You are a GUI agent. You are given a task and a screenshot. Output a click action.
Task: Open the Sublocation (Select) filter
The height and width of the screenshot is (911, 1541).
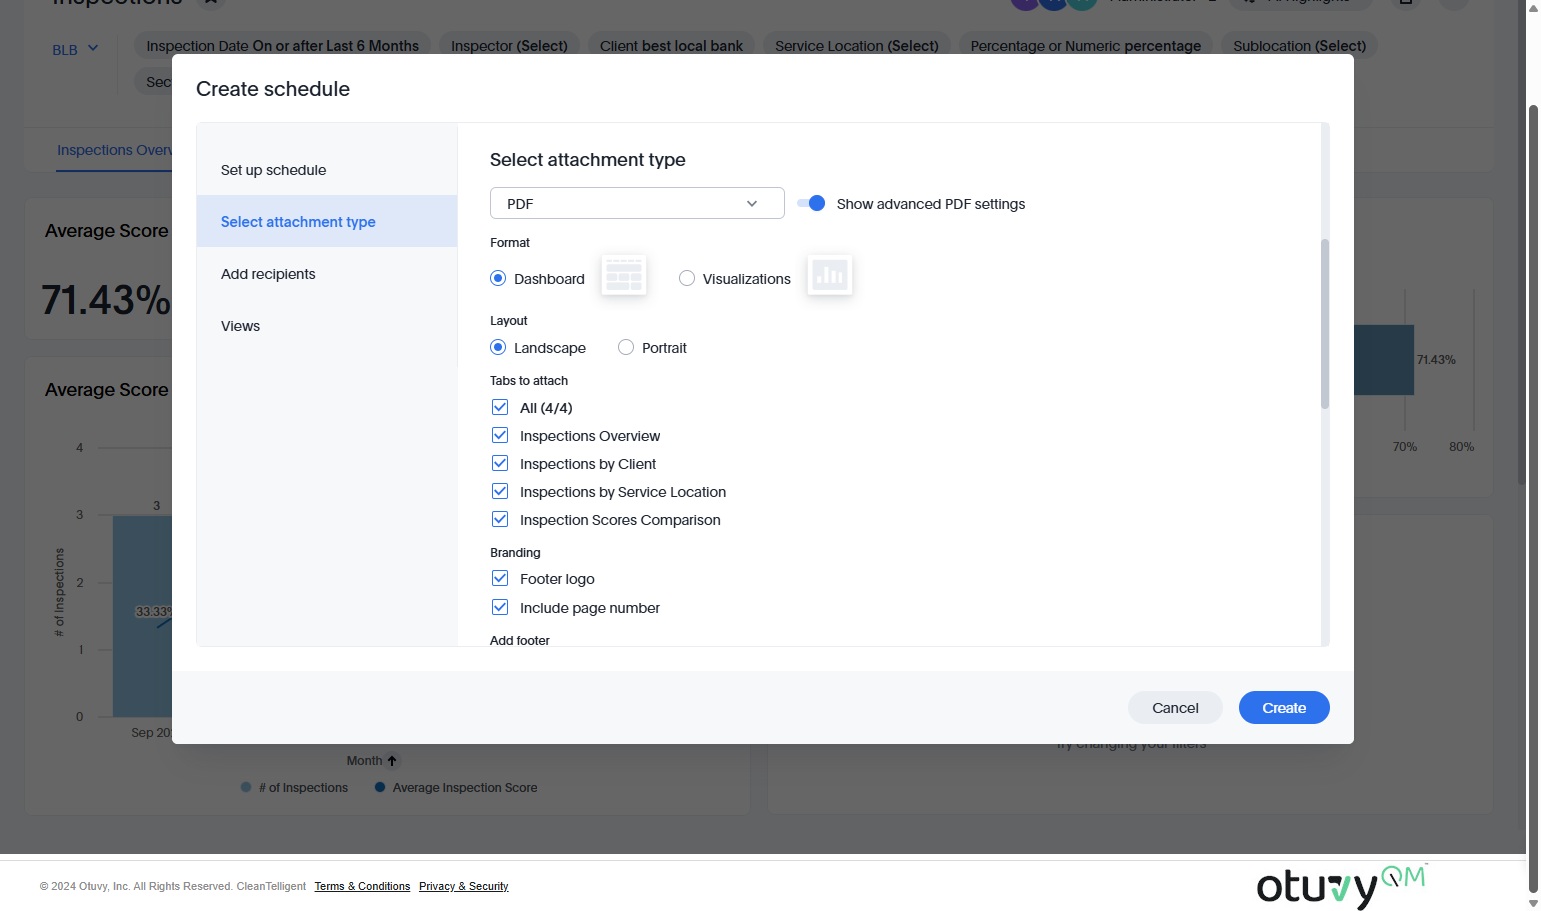click(1299, 45)
